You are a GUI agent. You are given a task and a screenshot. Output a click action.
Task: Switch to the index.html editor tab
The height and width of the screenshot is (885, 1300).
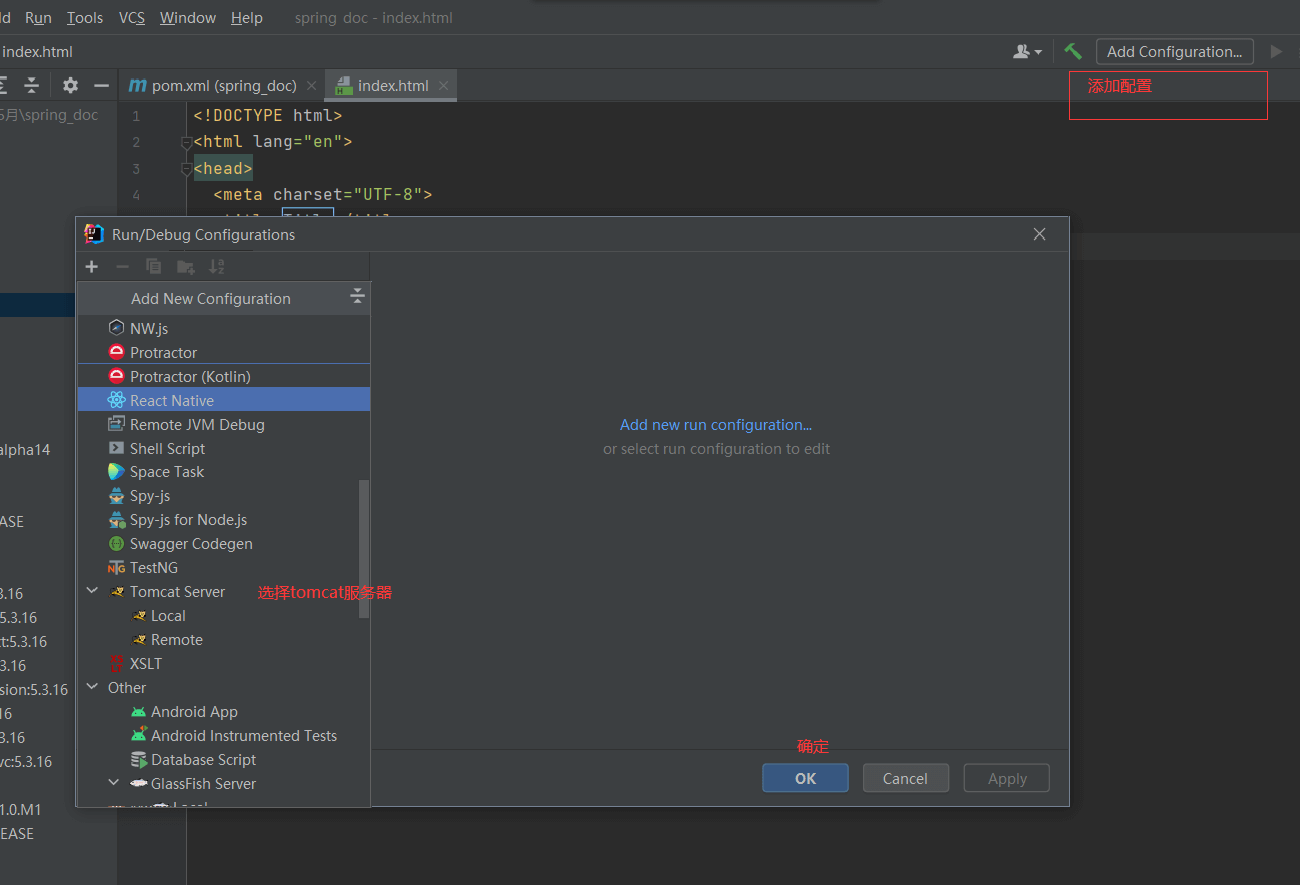[393, 86]
